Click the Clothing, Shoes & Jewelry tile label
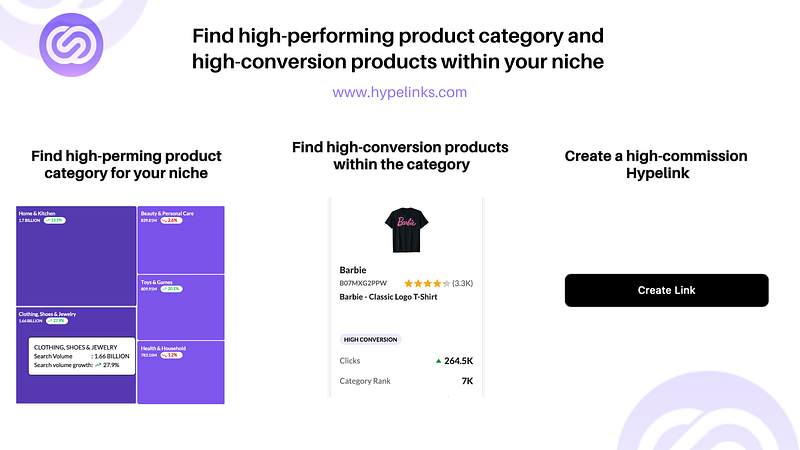Screen dimensions: 800x450 click(47, 314)
